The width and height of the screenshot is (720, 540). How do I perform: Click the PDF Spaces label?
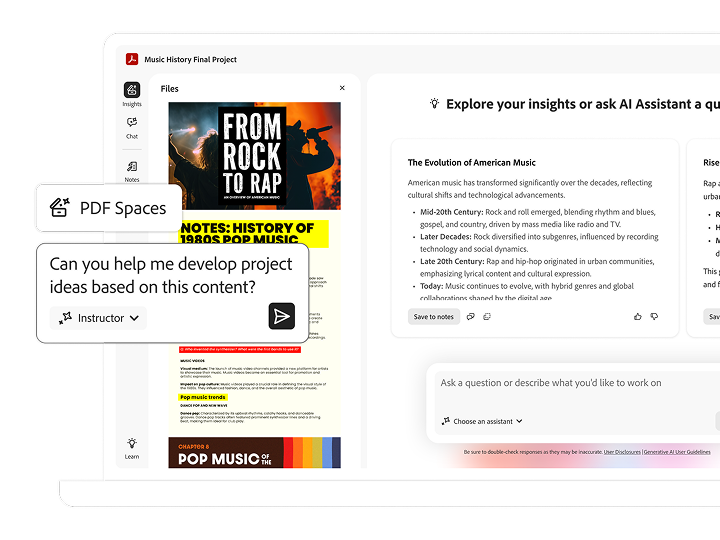click(123, 208)
